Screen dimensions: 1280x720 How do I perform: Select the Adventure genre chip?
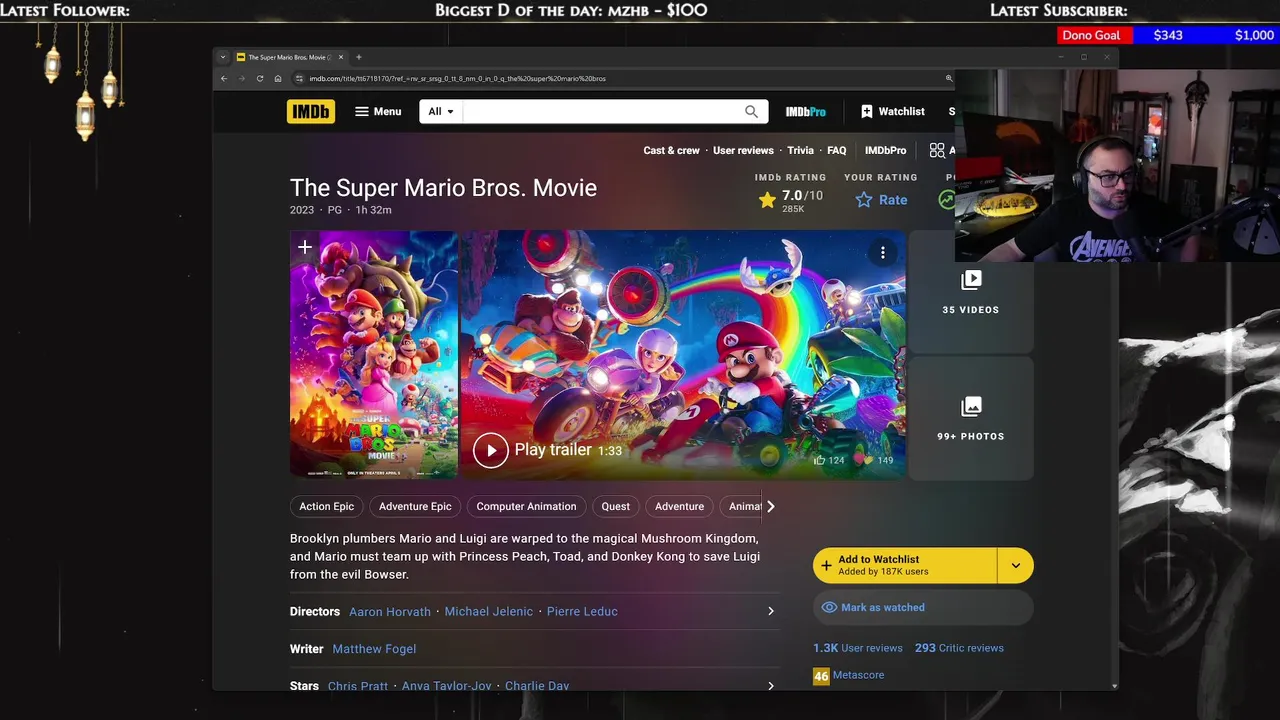point(679,506)
